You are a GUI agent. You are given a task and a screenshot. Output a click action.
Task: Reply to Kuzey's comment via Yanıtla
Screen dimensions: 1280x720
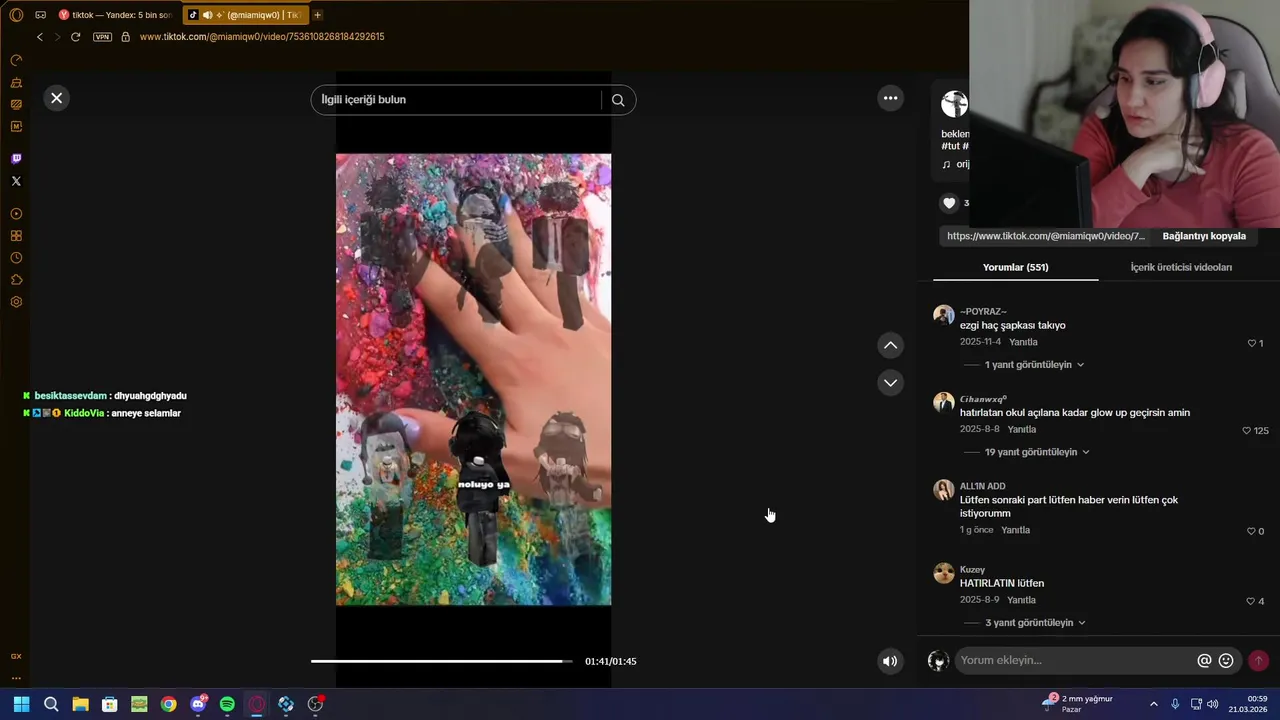coord(1021,600)
